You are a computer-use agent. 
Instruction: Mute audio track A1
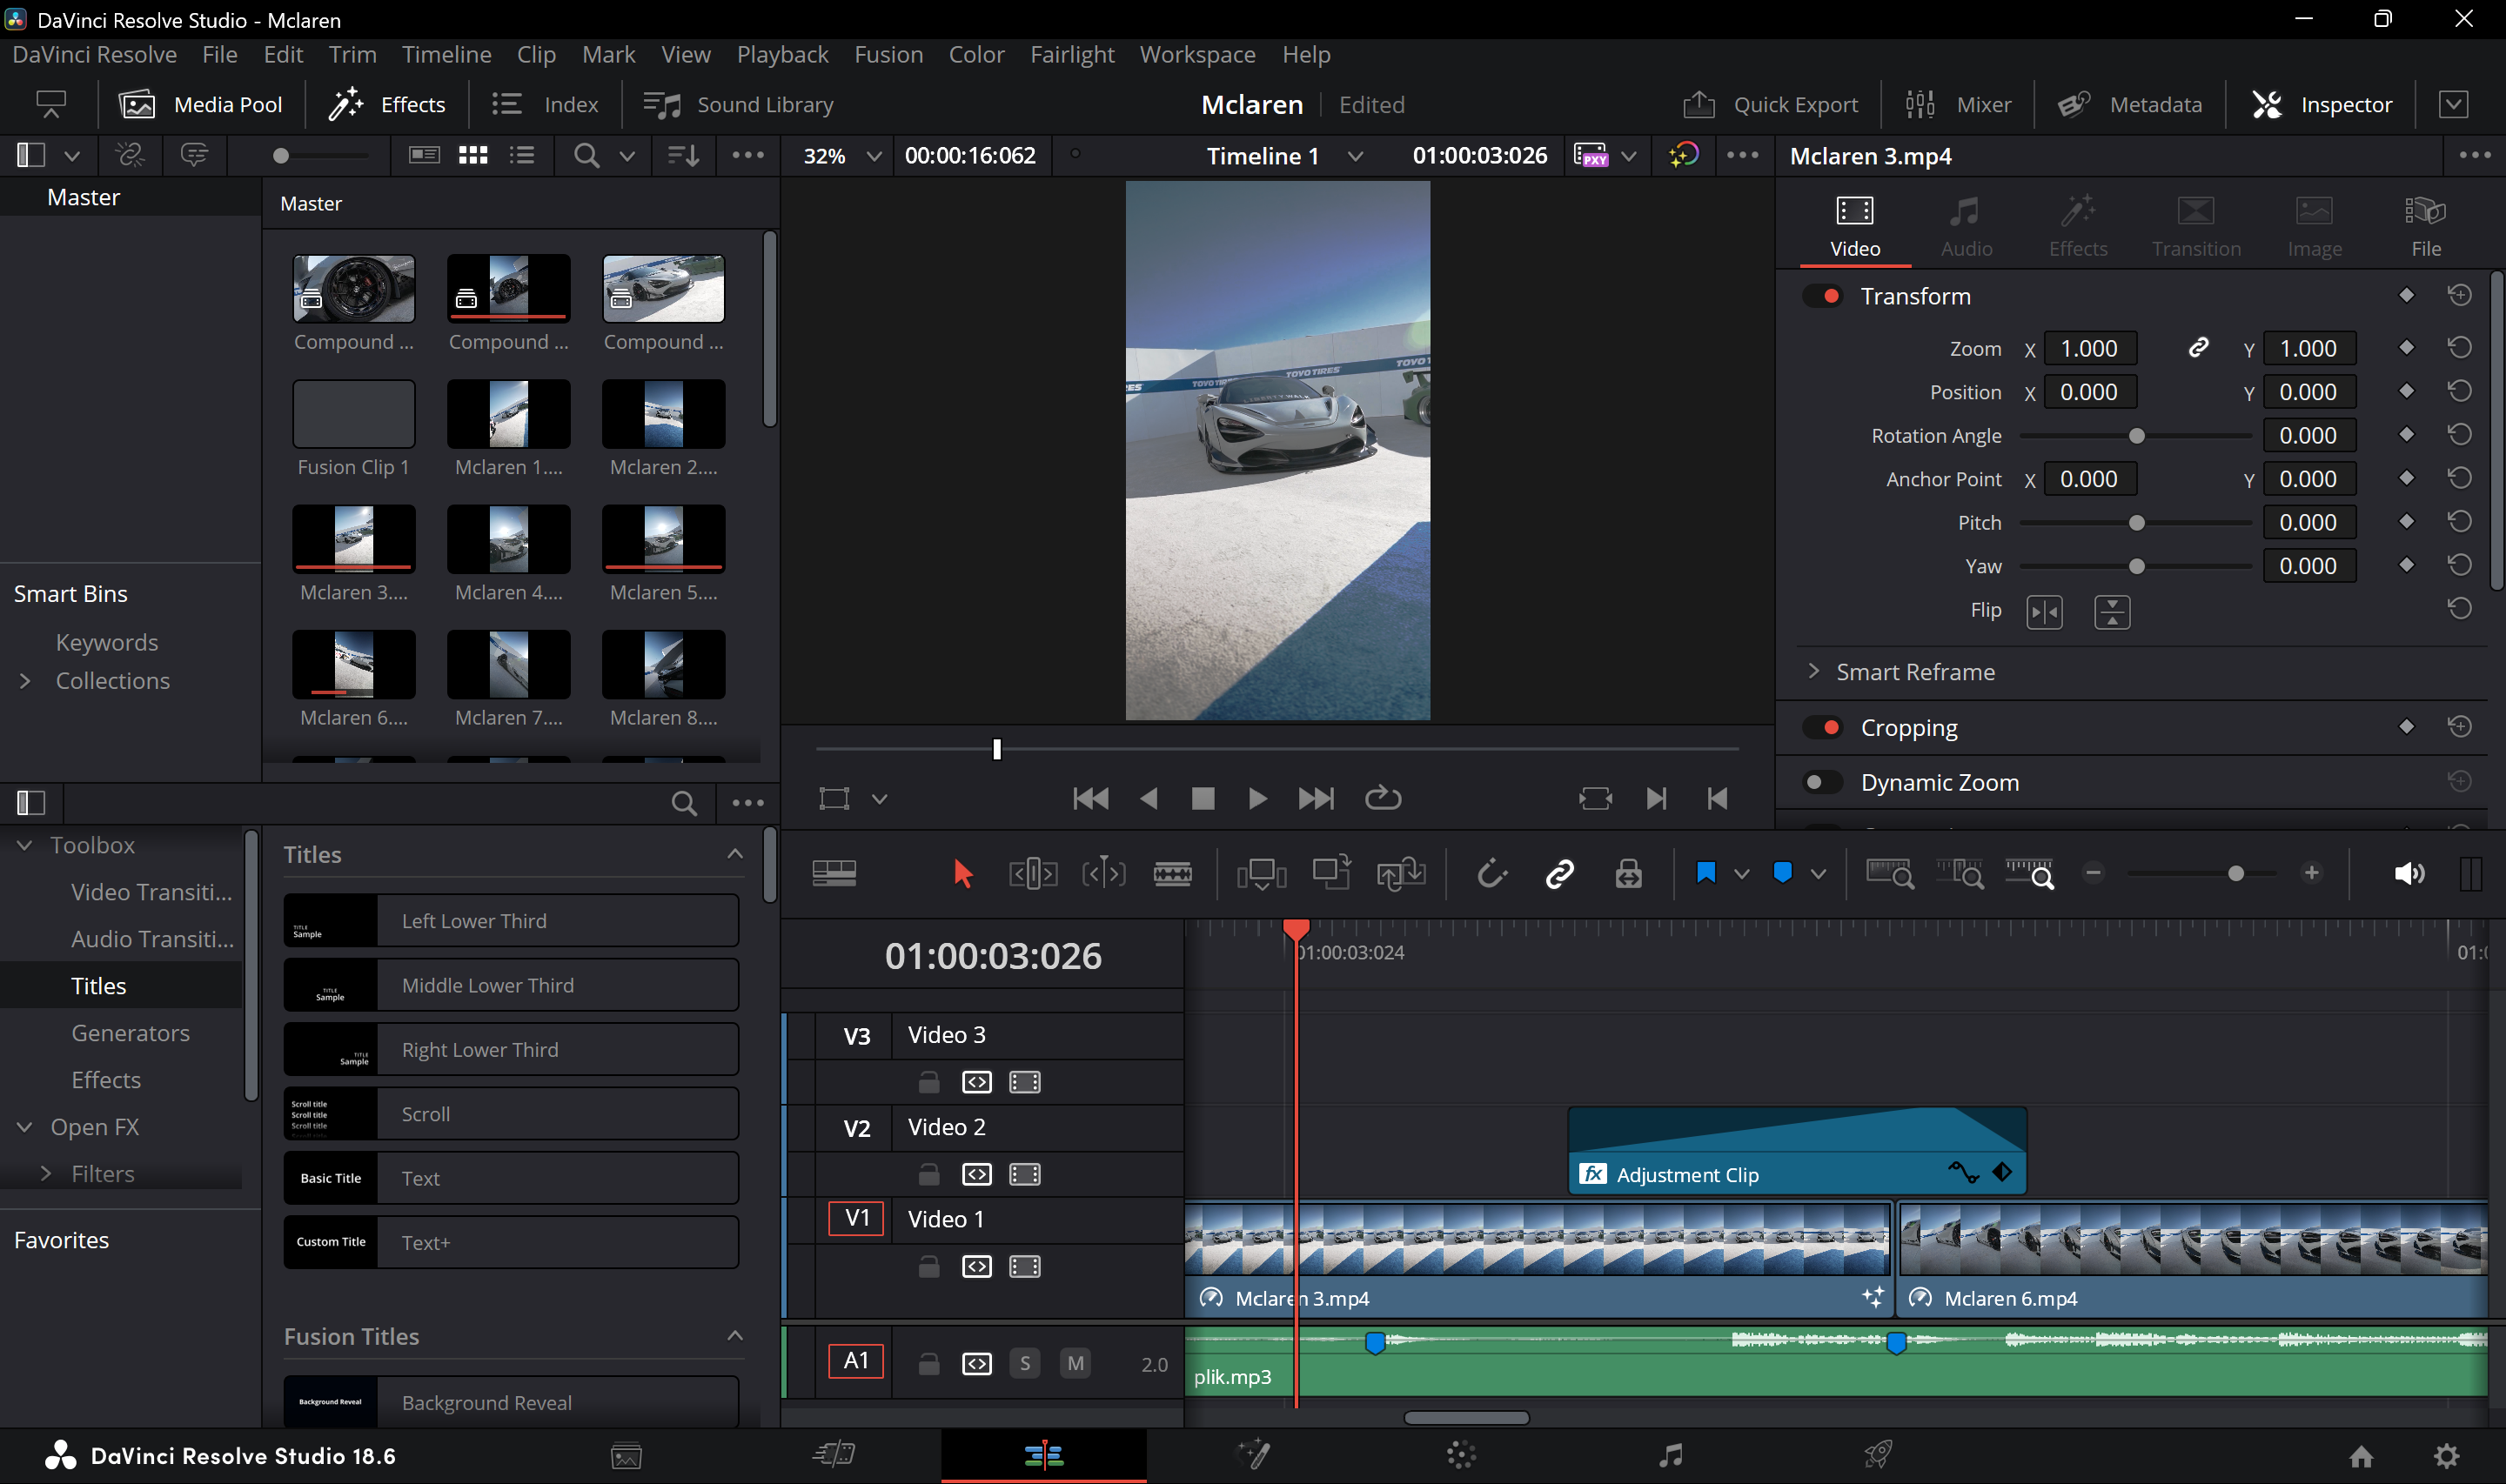click(1075, 1363)
